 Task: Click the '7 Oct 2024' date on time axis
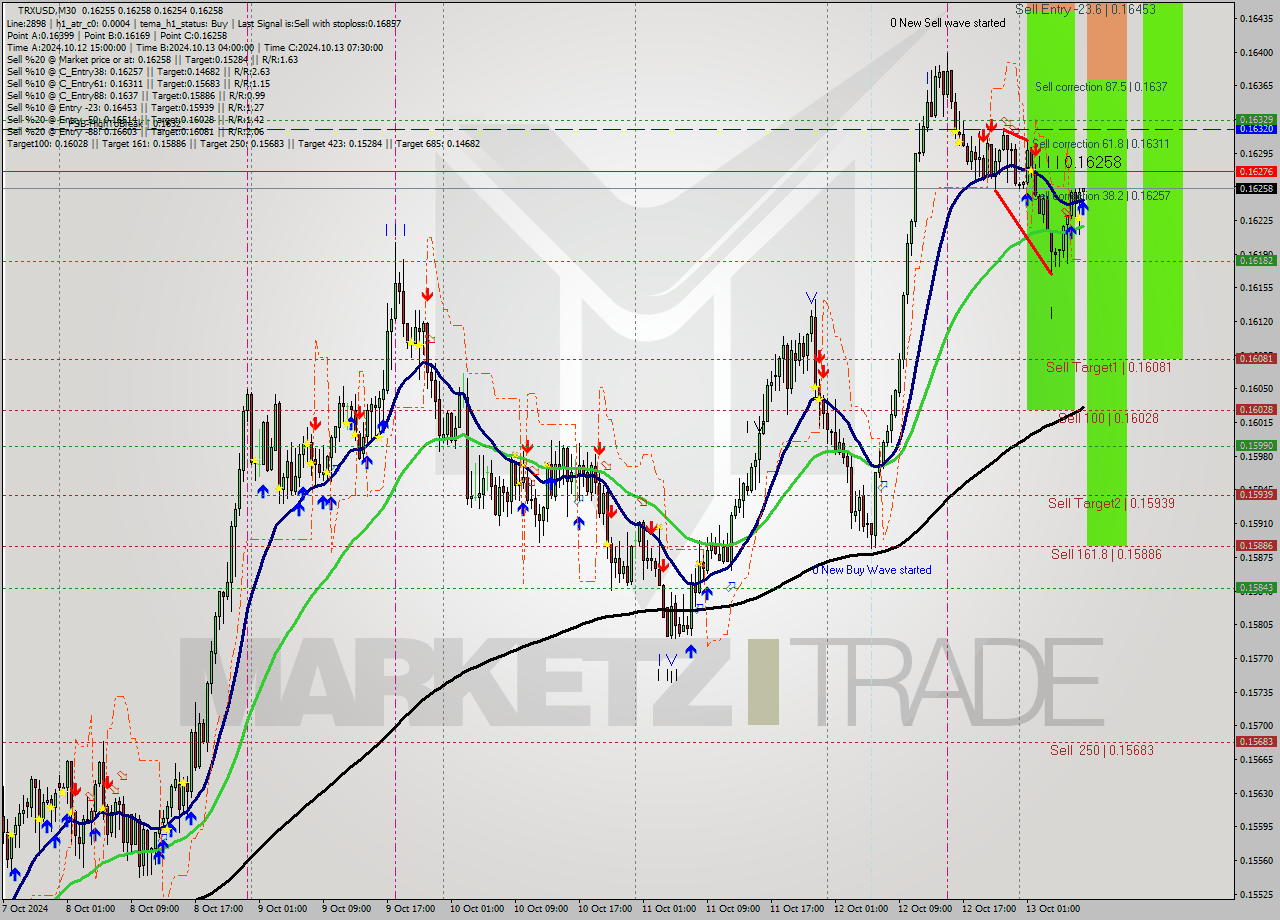[x=26, y=909]
